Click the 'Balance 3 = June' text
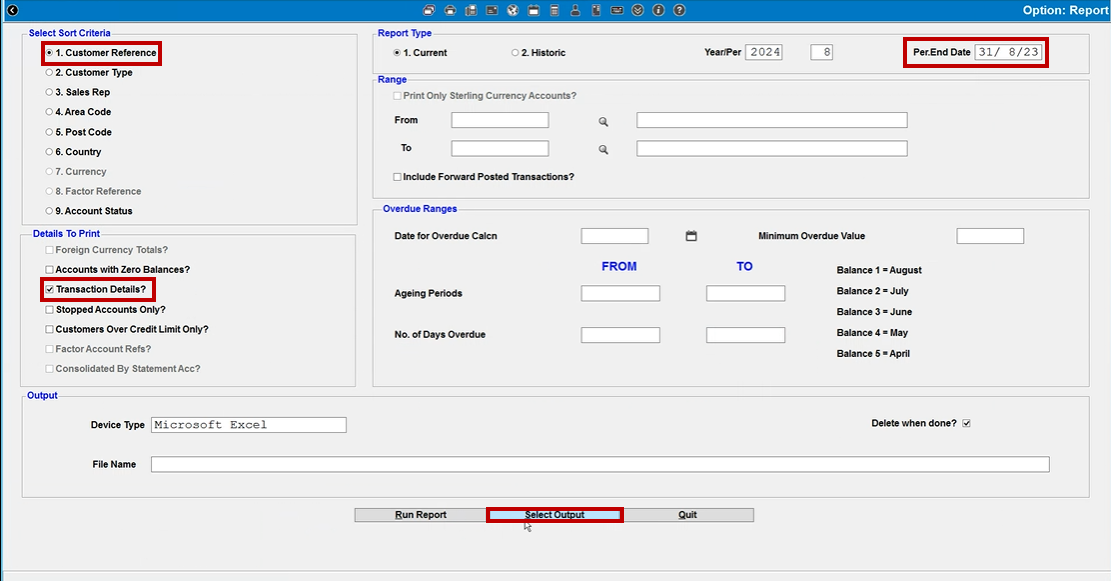The width and height of the screenshot is (1111, 581). click(x=874, y=312)
